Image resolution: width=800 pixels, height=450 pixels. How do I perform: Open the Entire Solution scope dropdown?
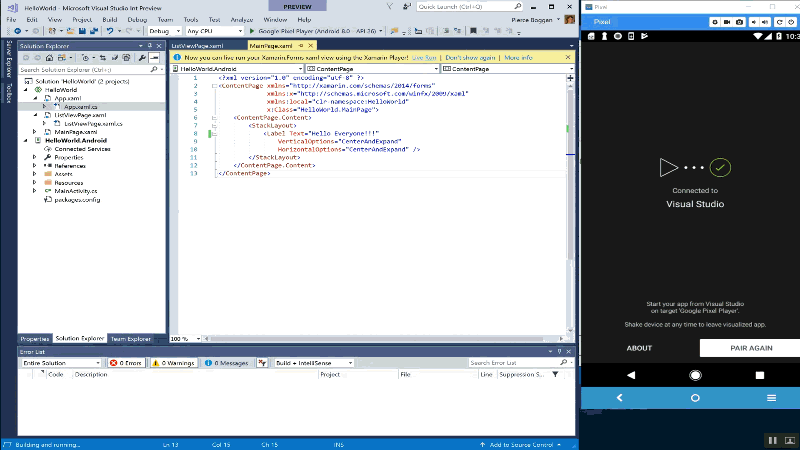pyautogui.click(x=61, y=363)
